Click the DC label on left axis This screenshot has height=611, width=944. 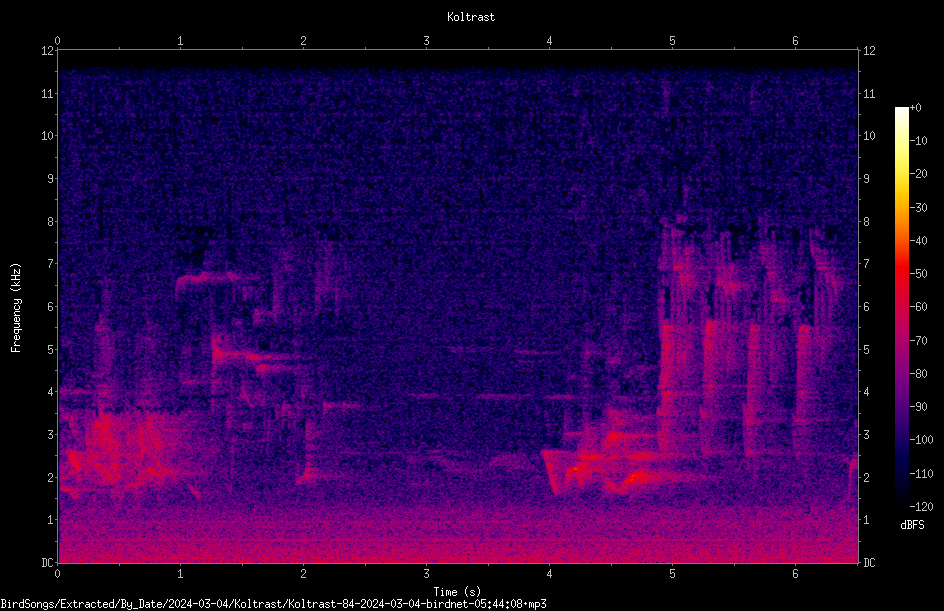click(x=48, y=562)
